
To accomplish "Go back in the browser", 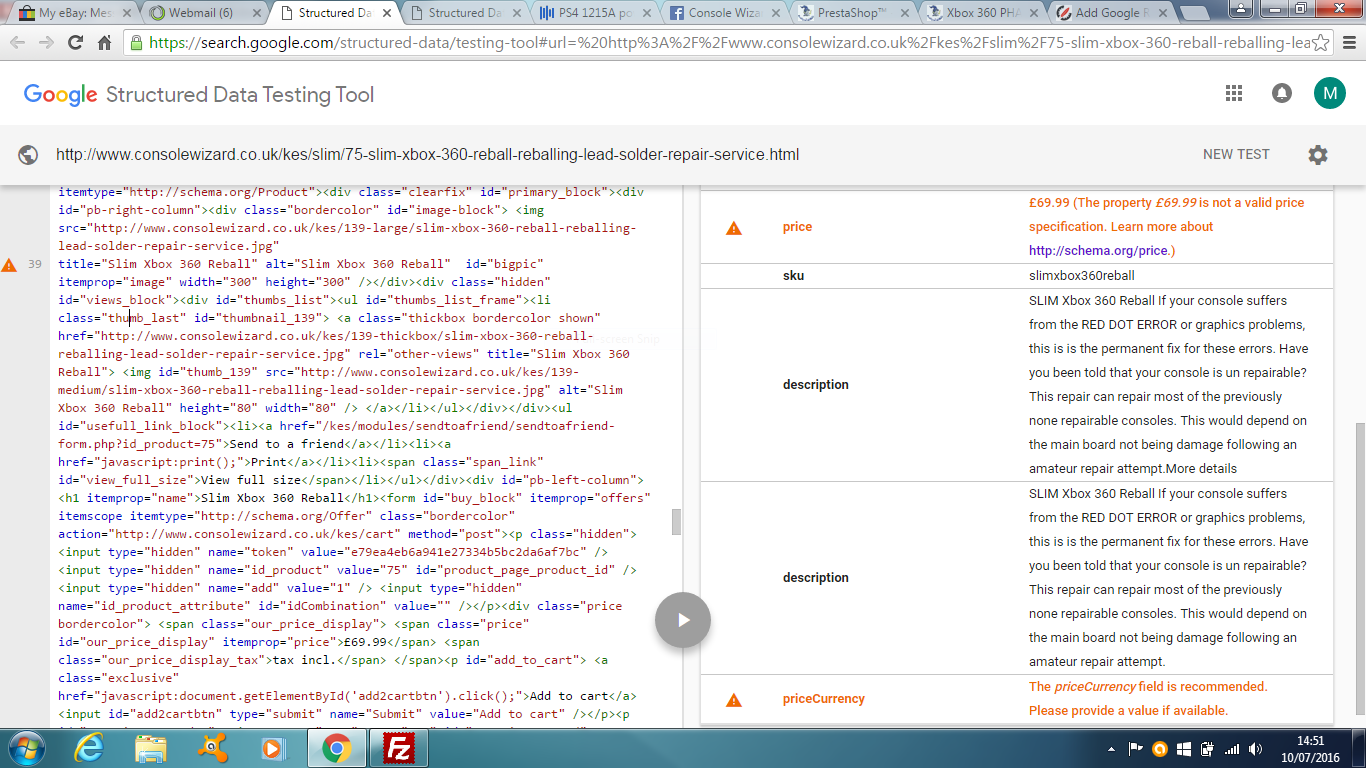I will 18,43.
